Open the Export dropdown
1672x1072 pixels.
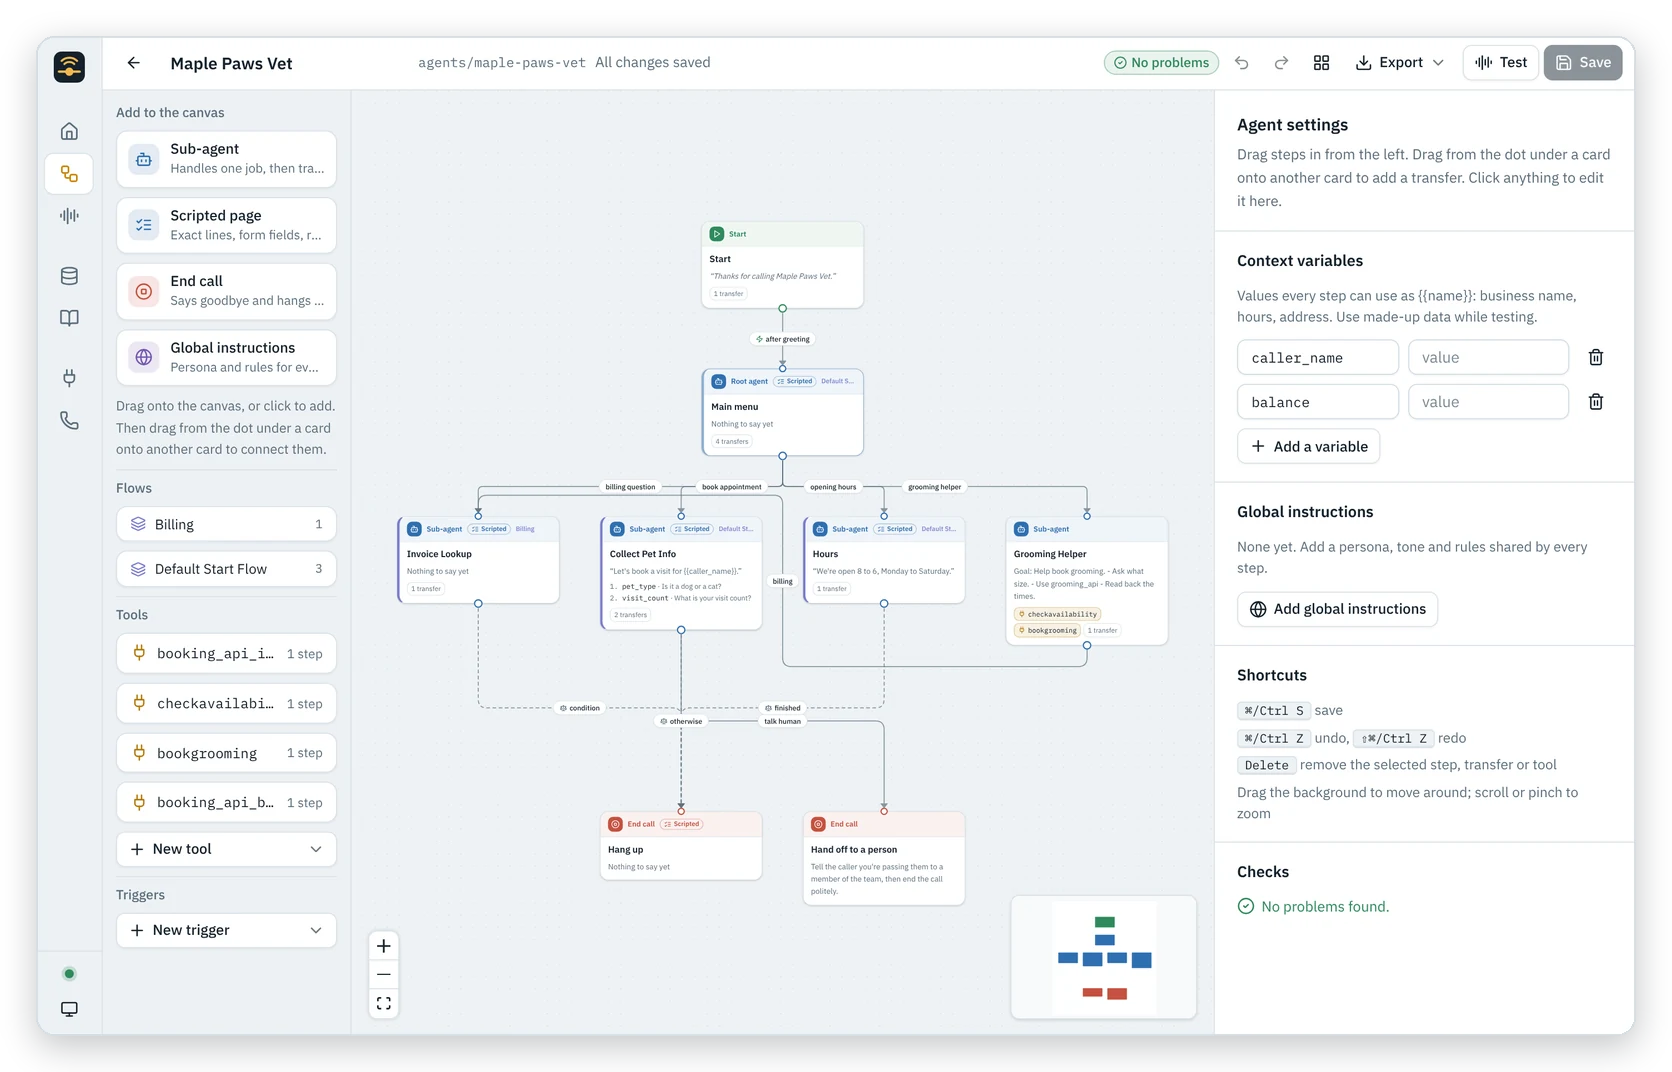point(1400,63)
